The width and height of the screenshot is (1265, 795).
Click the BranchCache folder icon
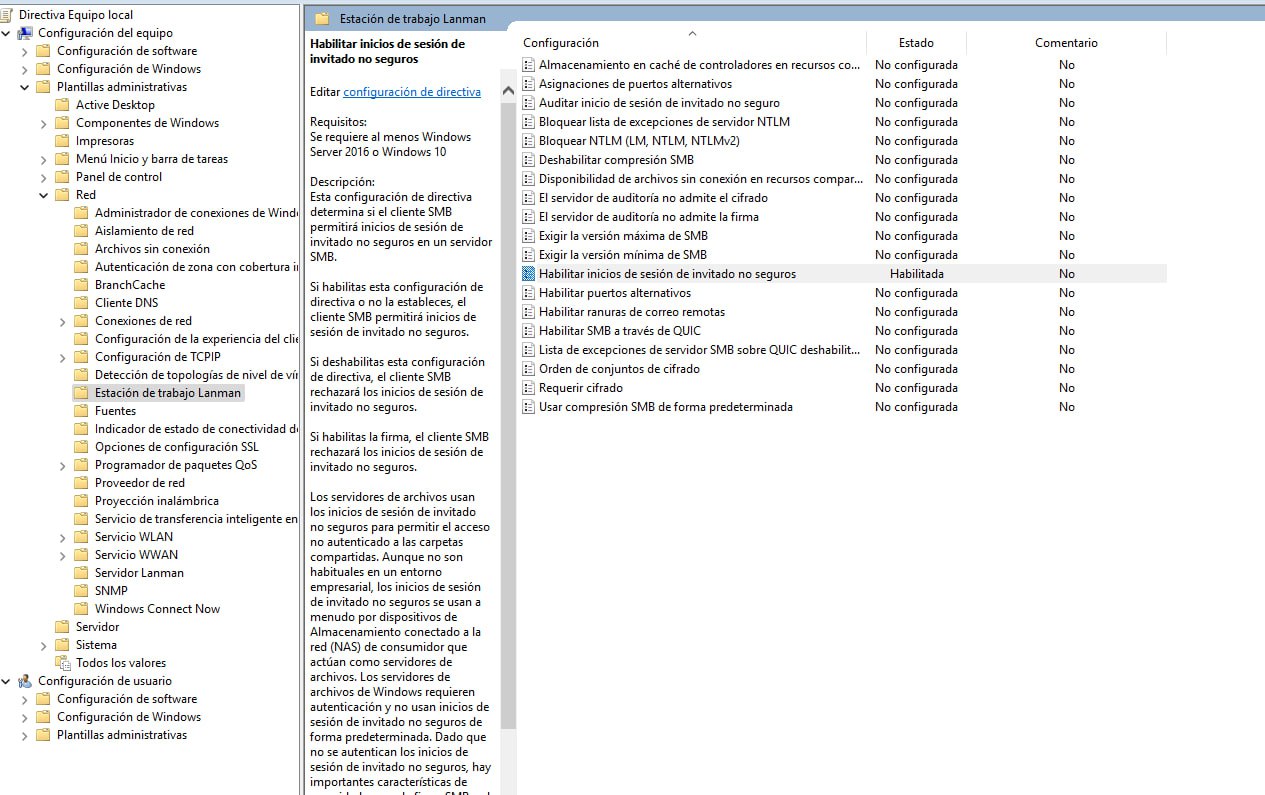(x=81, y=285)
